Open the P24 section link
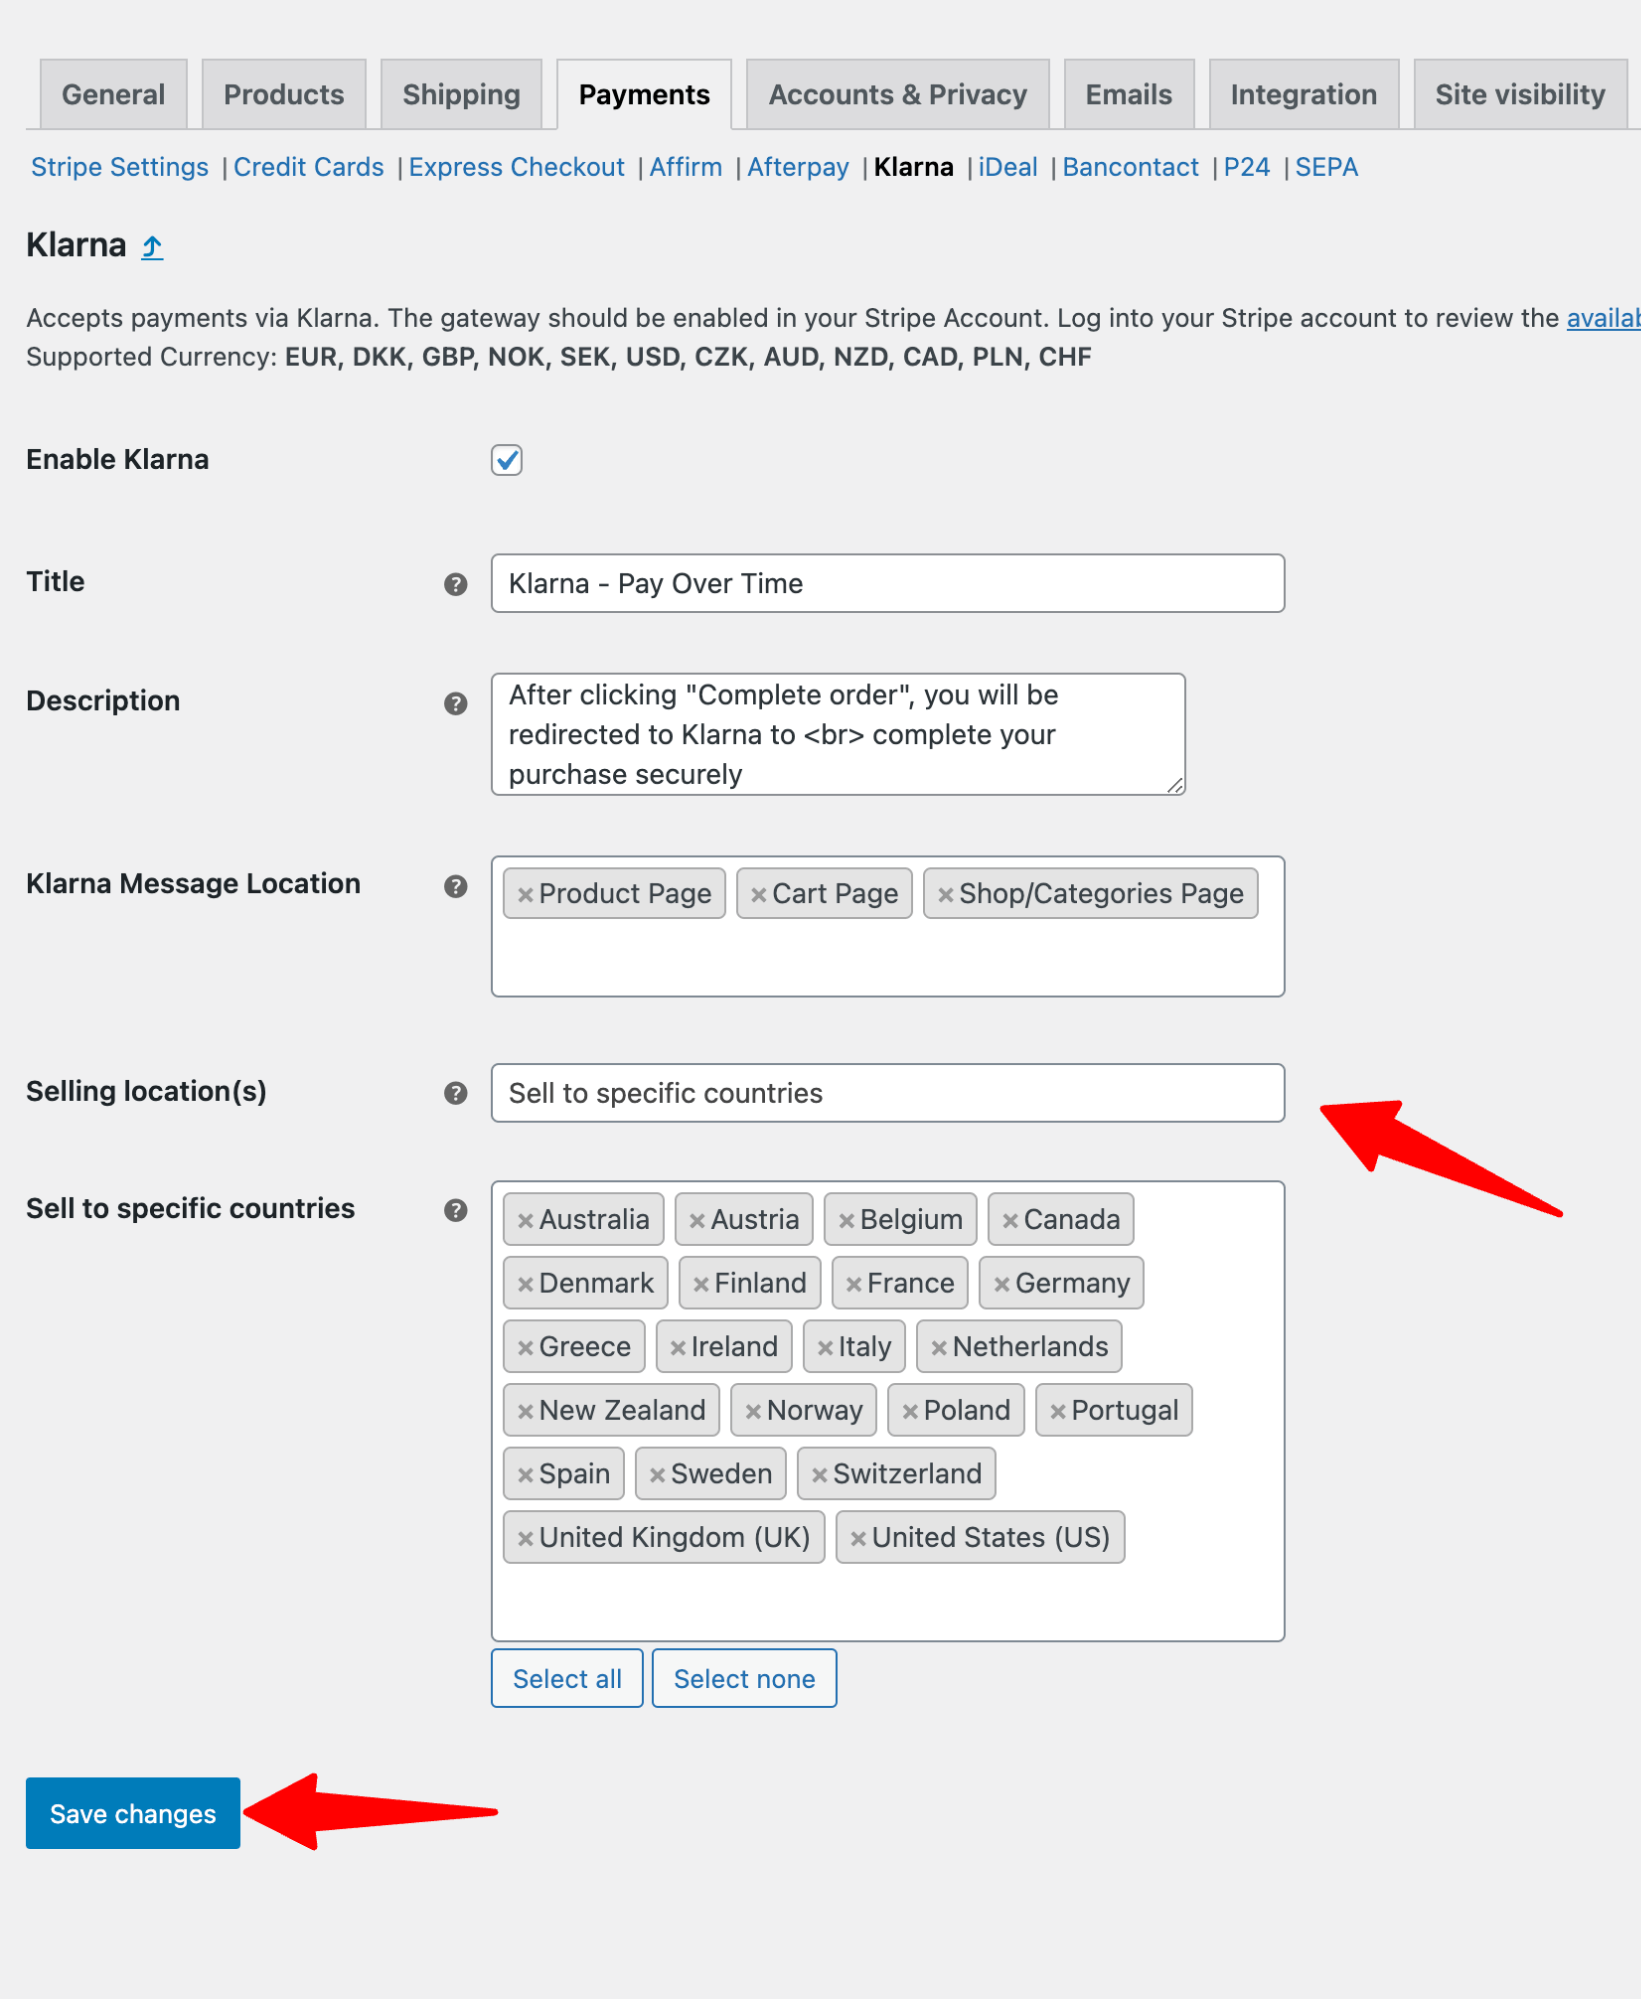Screen dimensions: 1642x1999 coord(1247,167)
